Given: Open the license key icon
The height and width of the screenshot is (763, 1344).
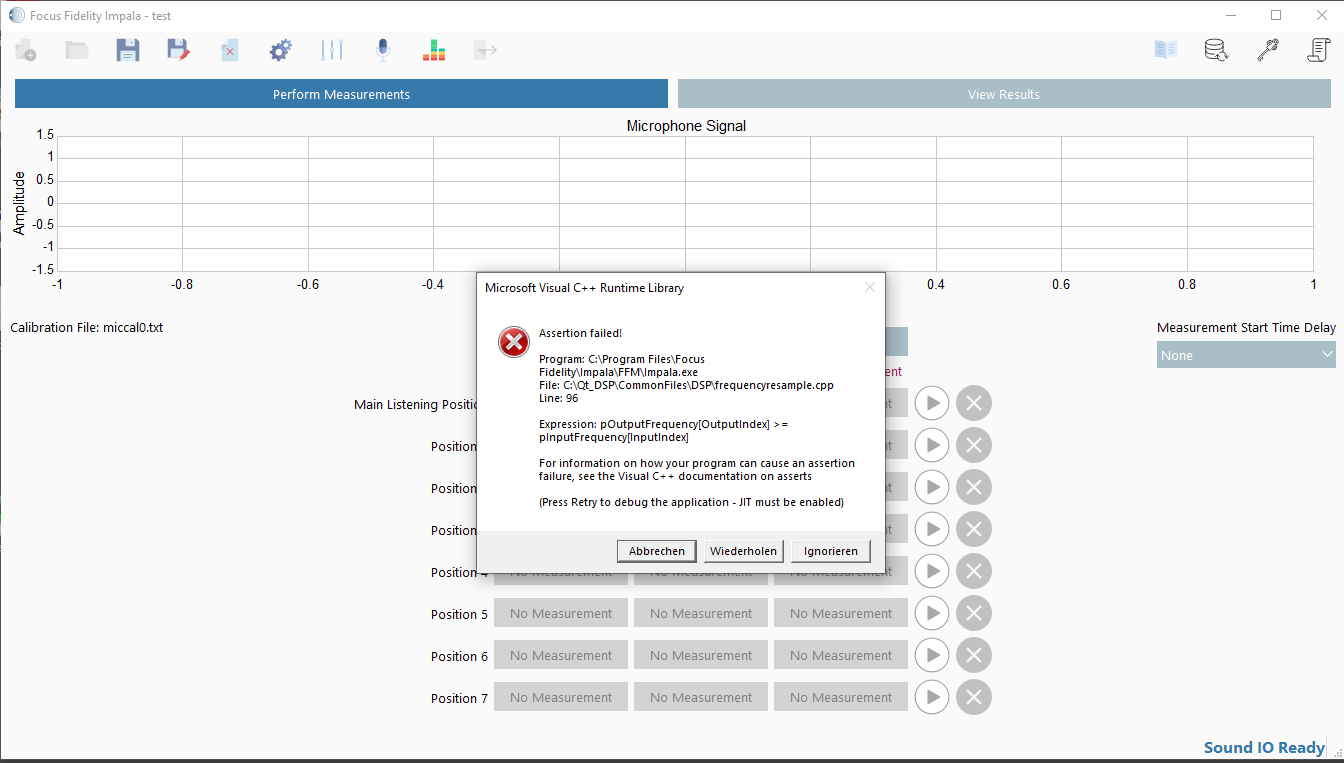Looking at the screenshot, I should [x=1268, y=50].
